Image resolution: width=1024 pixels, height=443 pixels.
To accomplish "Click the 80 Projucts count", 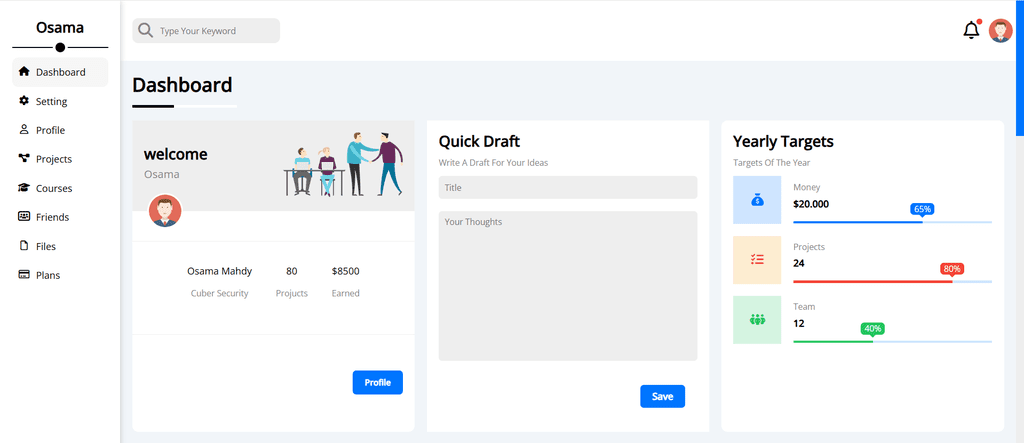I will [292, 271].
